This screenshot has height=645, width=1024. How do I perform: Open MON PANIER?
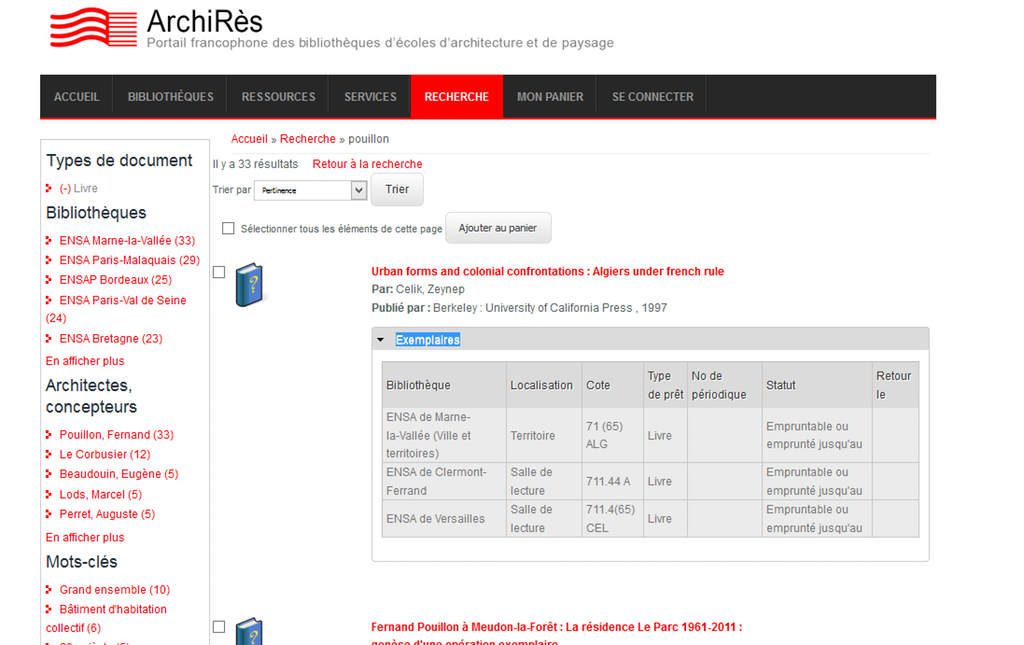550,97
